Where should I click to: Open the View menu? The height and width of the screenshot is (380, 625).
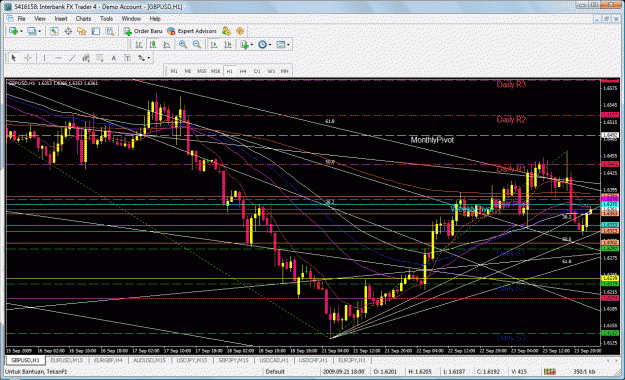40,19
